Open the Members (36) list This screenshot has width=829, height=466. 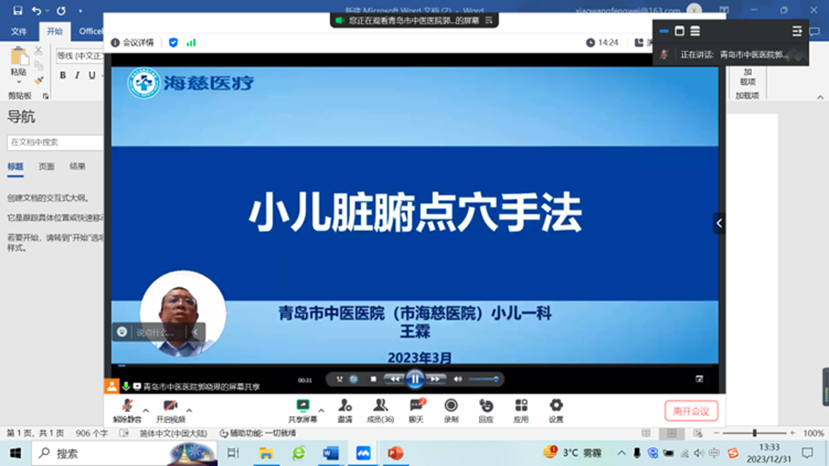(380, 411)
